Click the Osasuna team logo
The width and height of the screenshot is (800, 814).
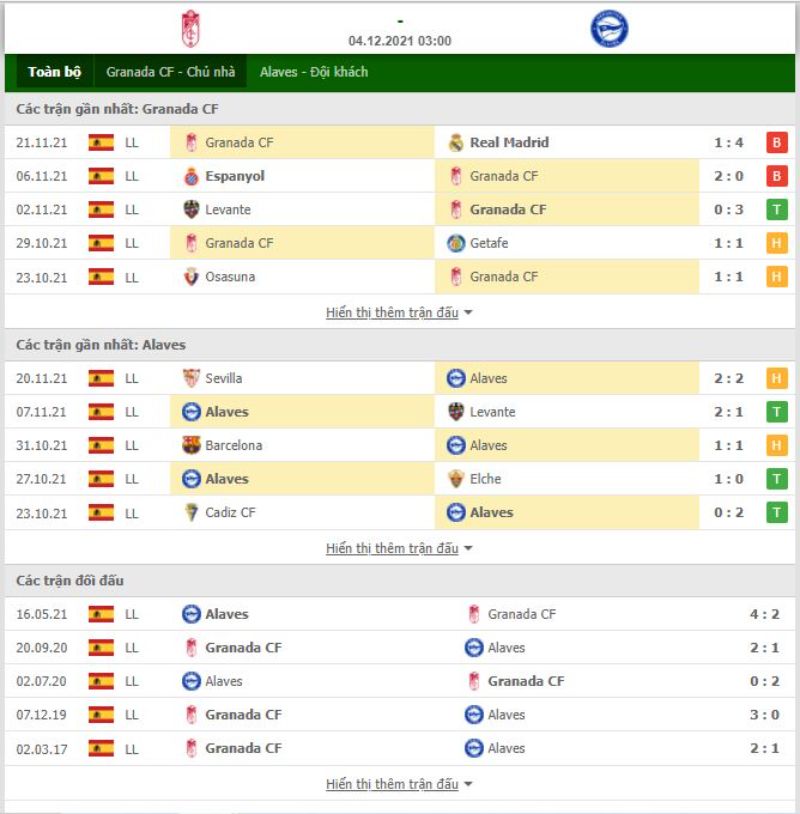[x=191, y=277]
